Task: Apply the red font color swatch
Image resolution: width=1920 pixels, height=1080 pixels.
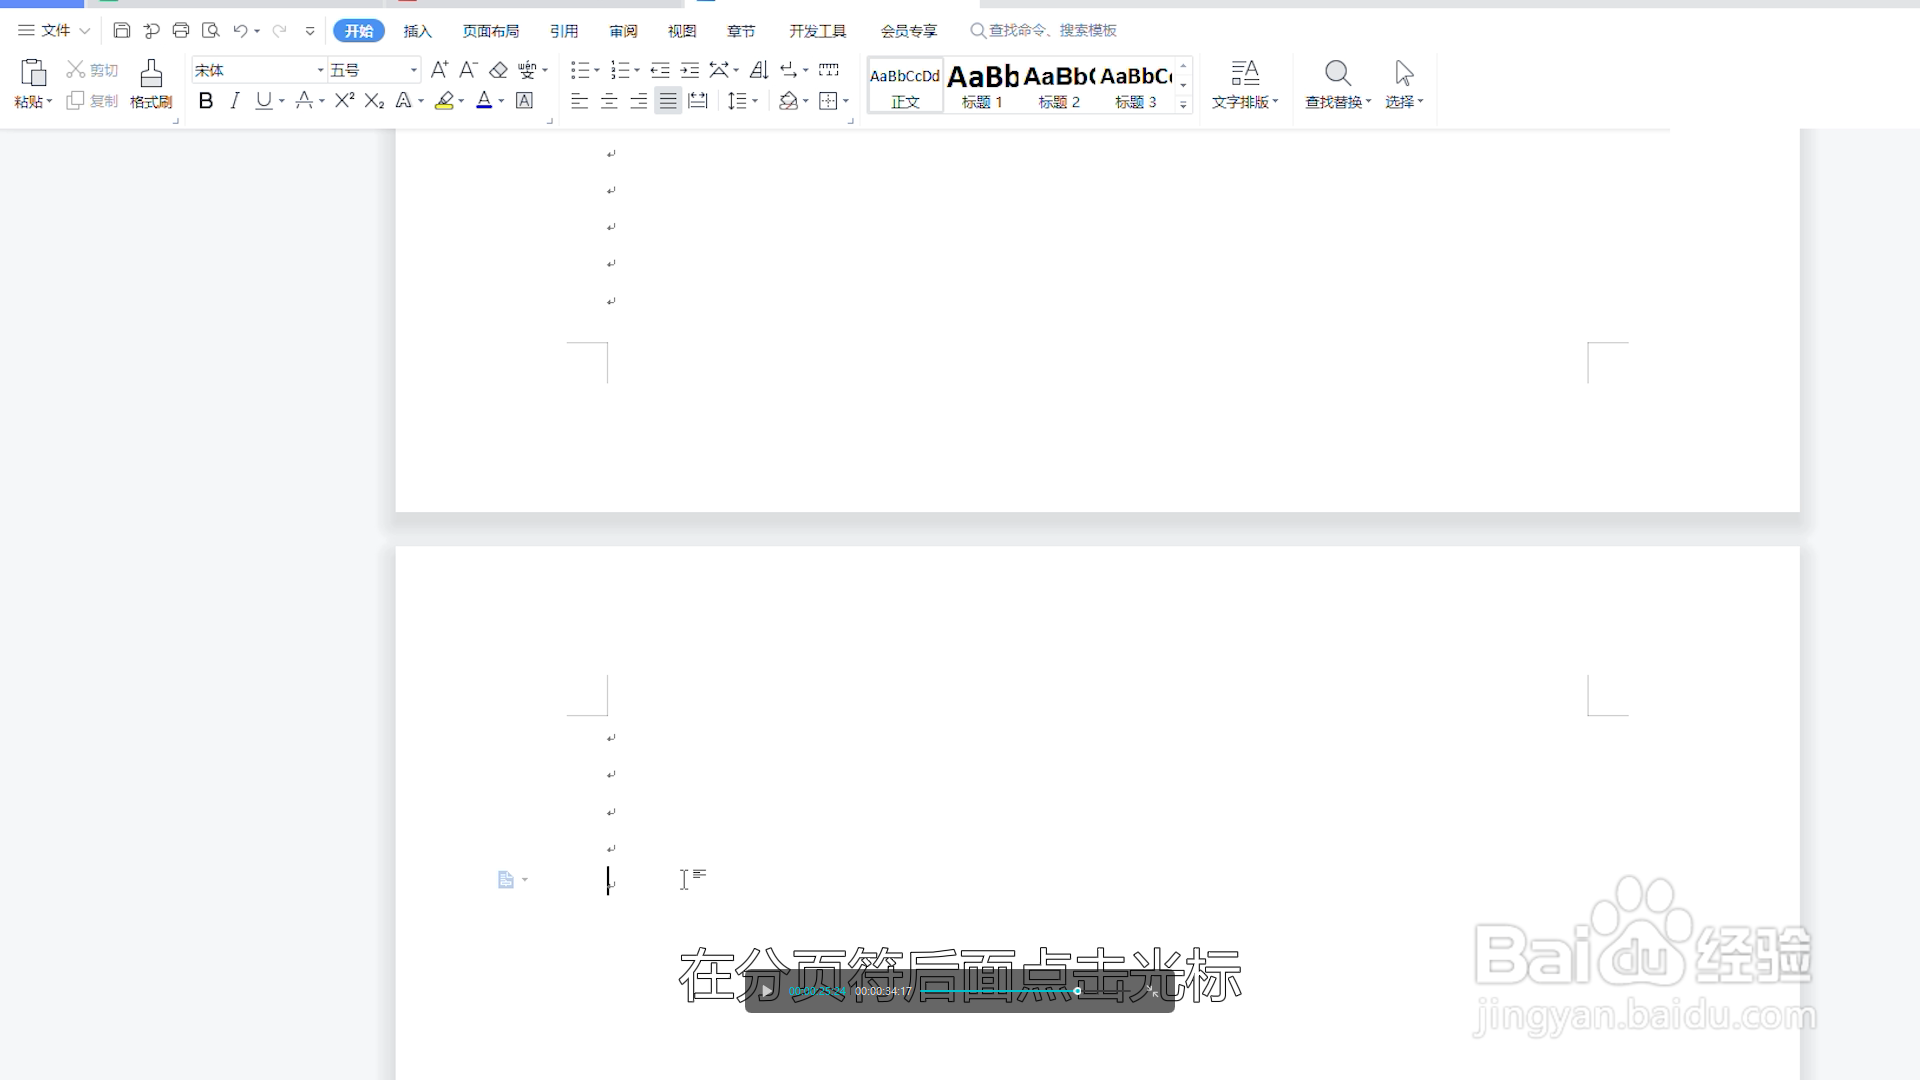Action: click(484, 101)
